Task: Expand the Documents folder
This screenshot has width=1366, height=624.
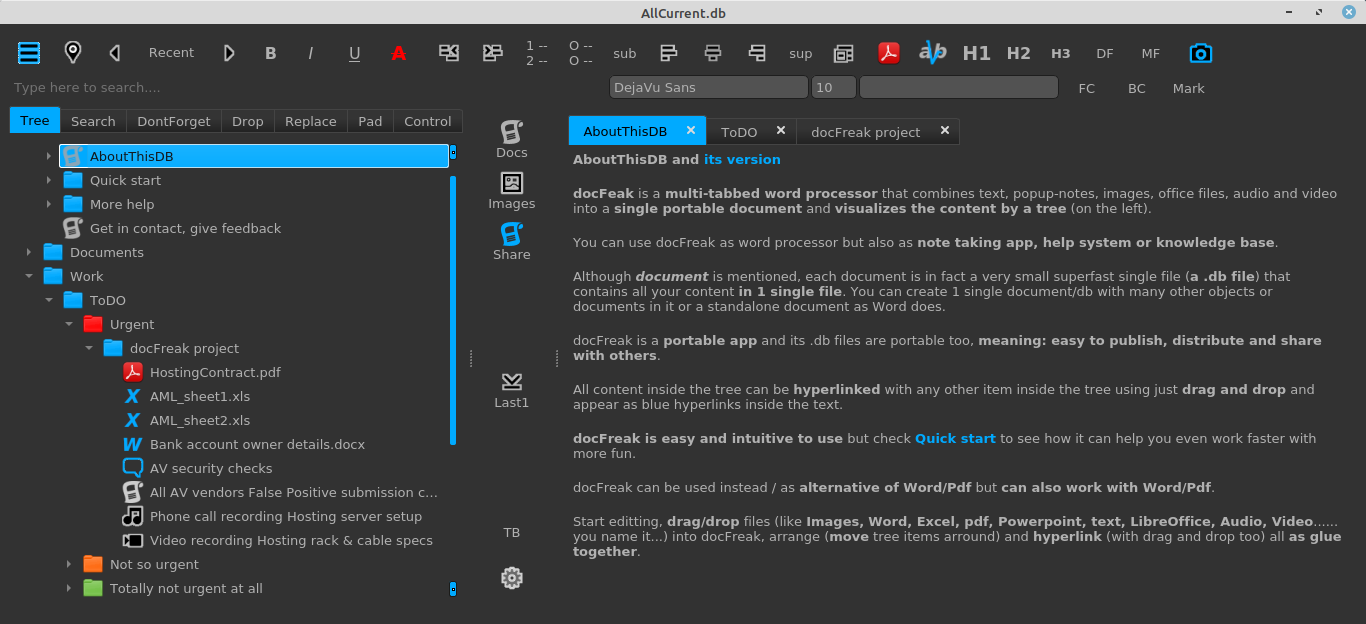Action: pyautogui.click(x=28, y=252)
